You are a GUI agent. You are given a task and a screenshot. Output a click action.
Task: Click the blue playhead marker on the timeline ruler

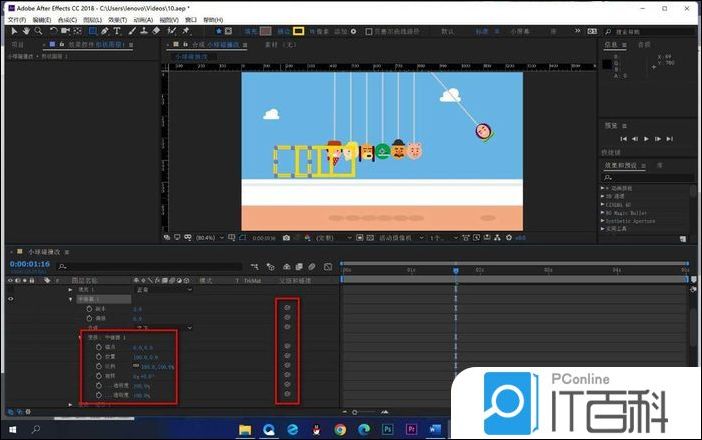456,269
